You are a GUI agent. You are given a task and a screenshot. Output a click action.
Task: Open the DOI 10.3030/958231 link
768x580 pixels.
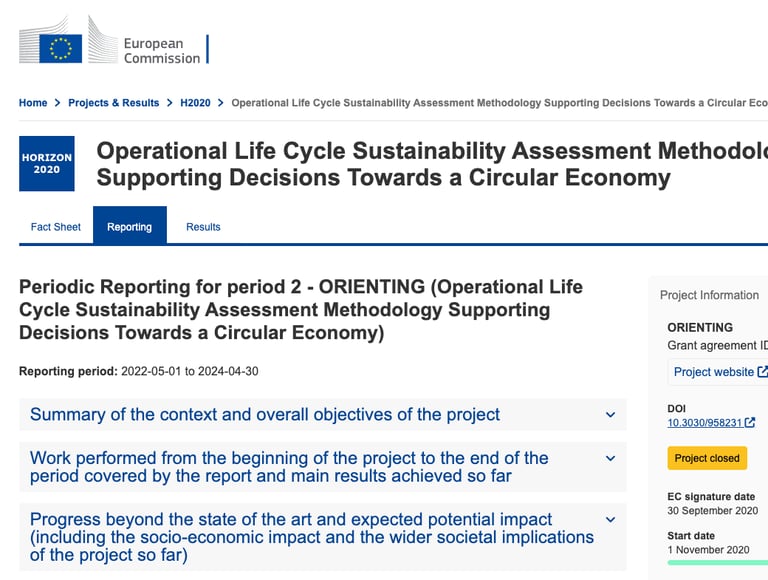pyautogui.click(x=705, y=422)
